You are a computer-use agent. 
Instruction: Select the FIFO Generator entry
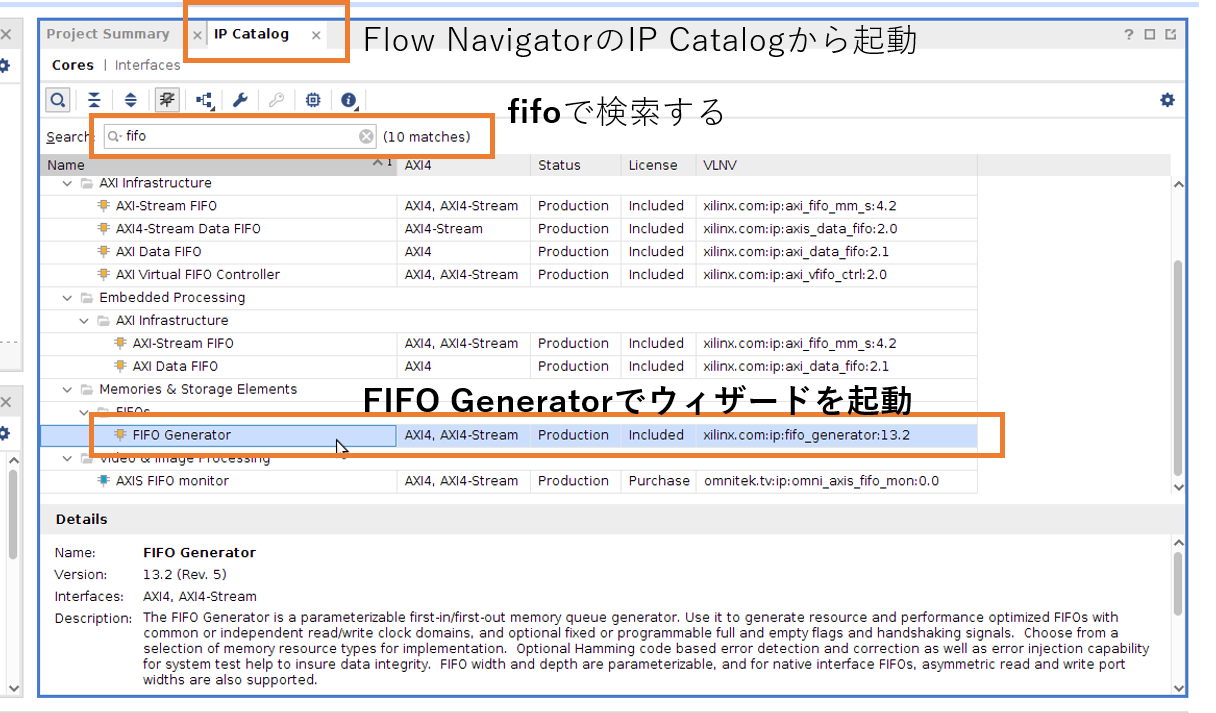[x=181, y=435]
